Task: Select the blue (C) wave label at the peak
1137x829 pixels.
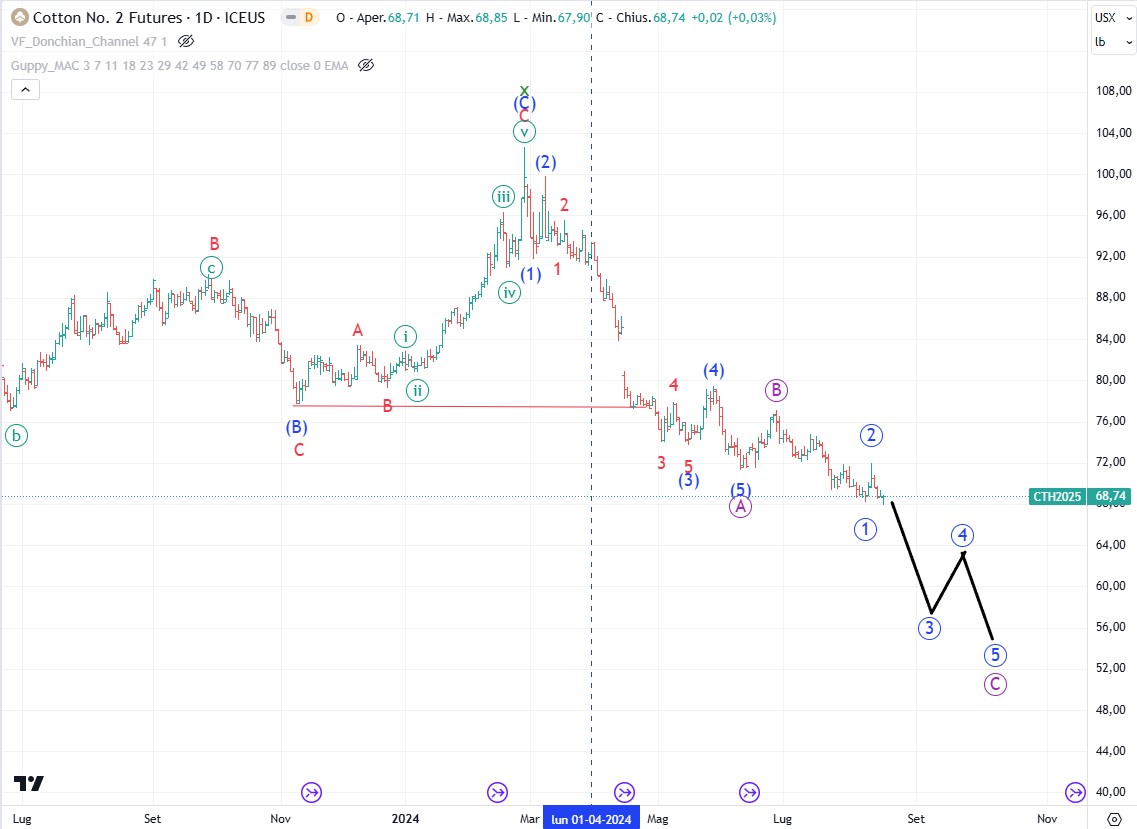Action: tap(524, 103)
